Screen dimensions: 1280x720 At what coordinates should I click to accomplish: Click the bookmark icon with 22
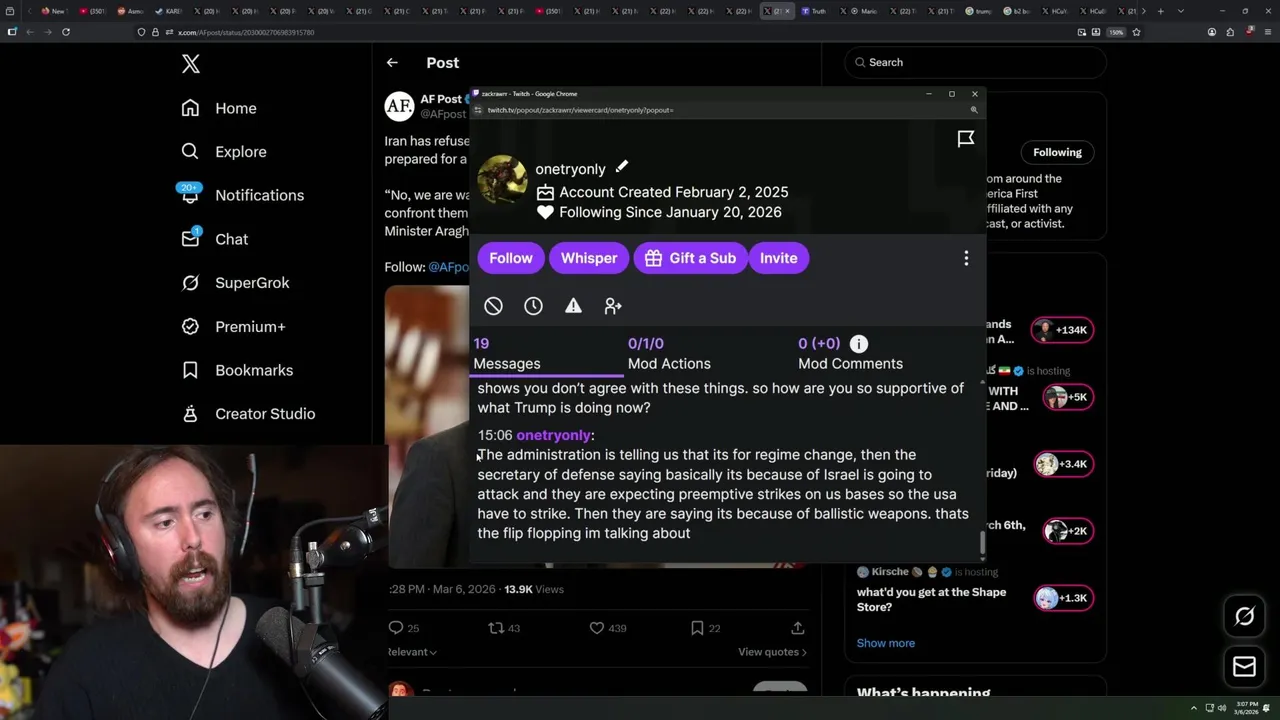coord(697,628)
